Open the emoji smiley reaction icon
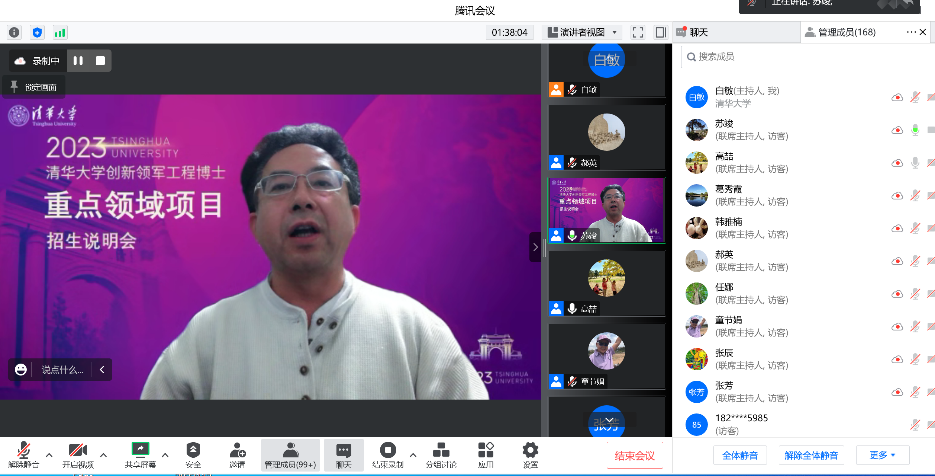935x476 pixels. pos(21,369)
